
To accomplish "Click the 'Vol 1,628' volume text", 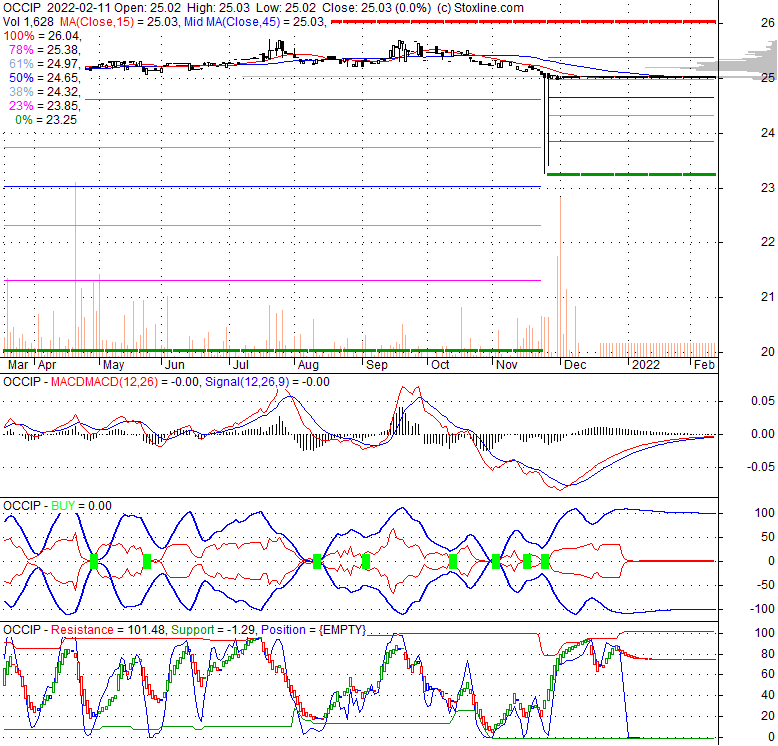I will point(28,22).
